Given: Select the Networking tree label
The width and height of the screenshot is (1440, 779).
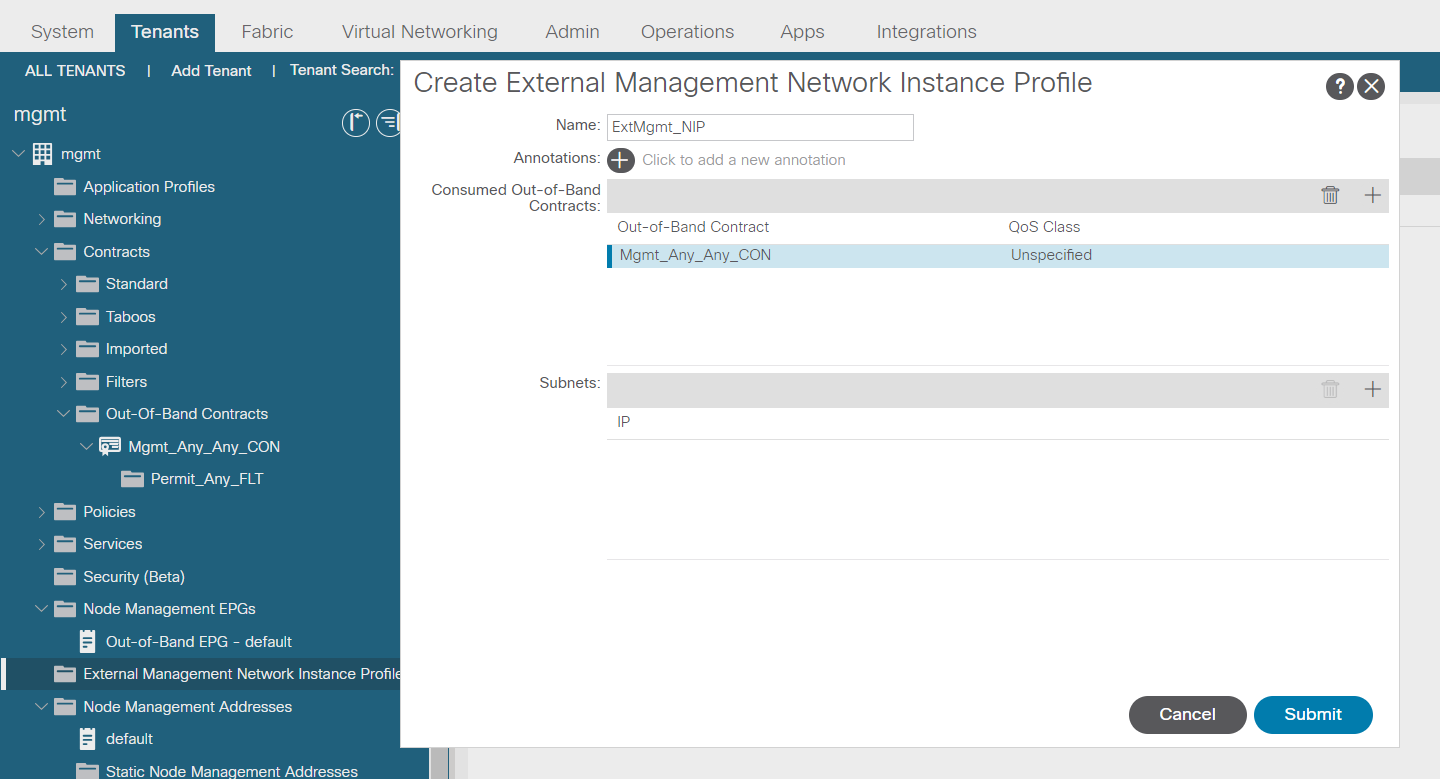Looking at the screenshot, I should [x=122, y=219].
